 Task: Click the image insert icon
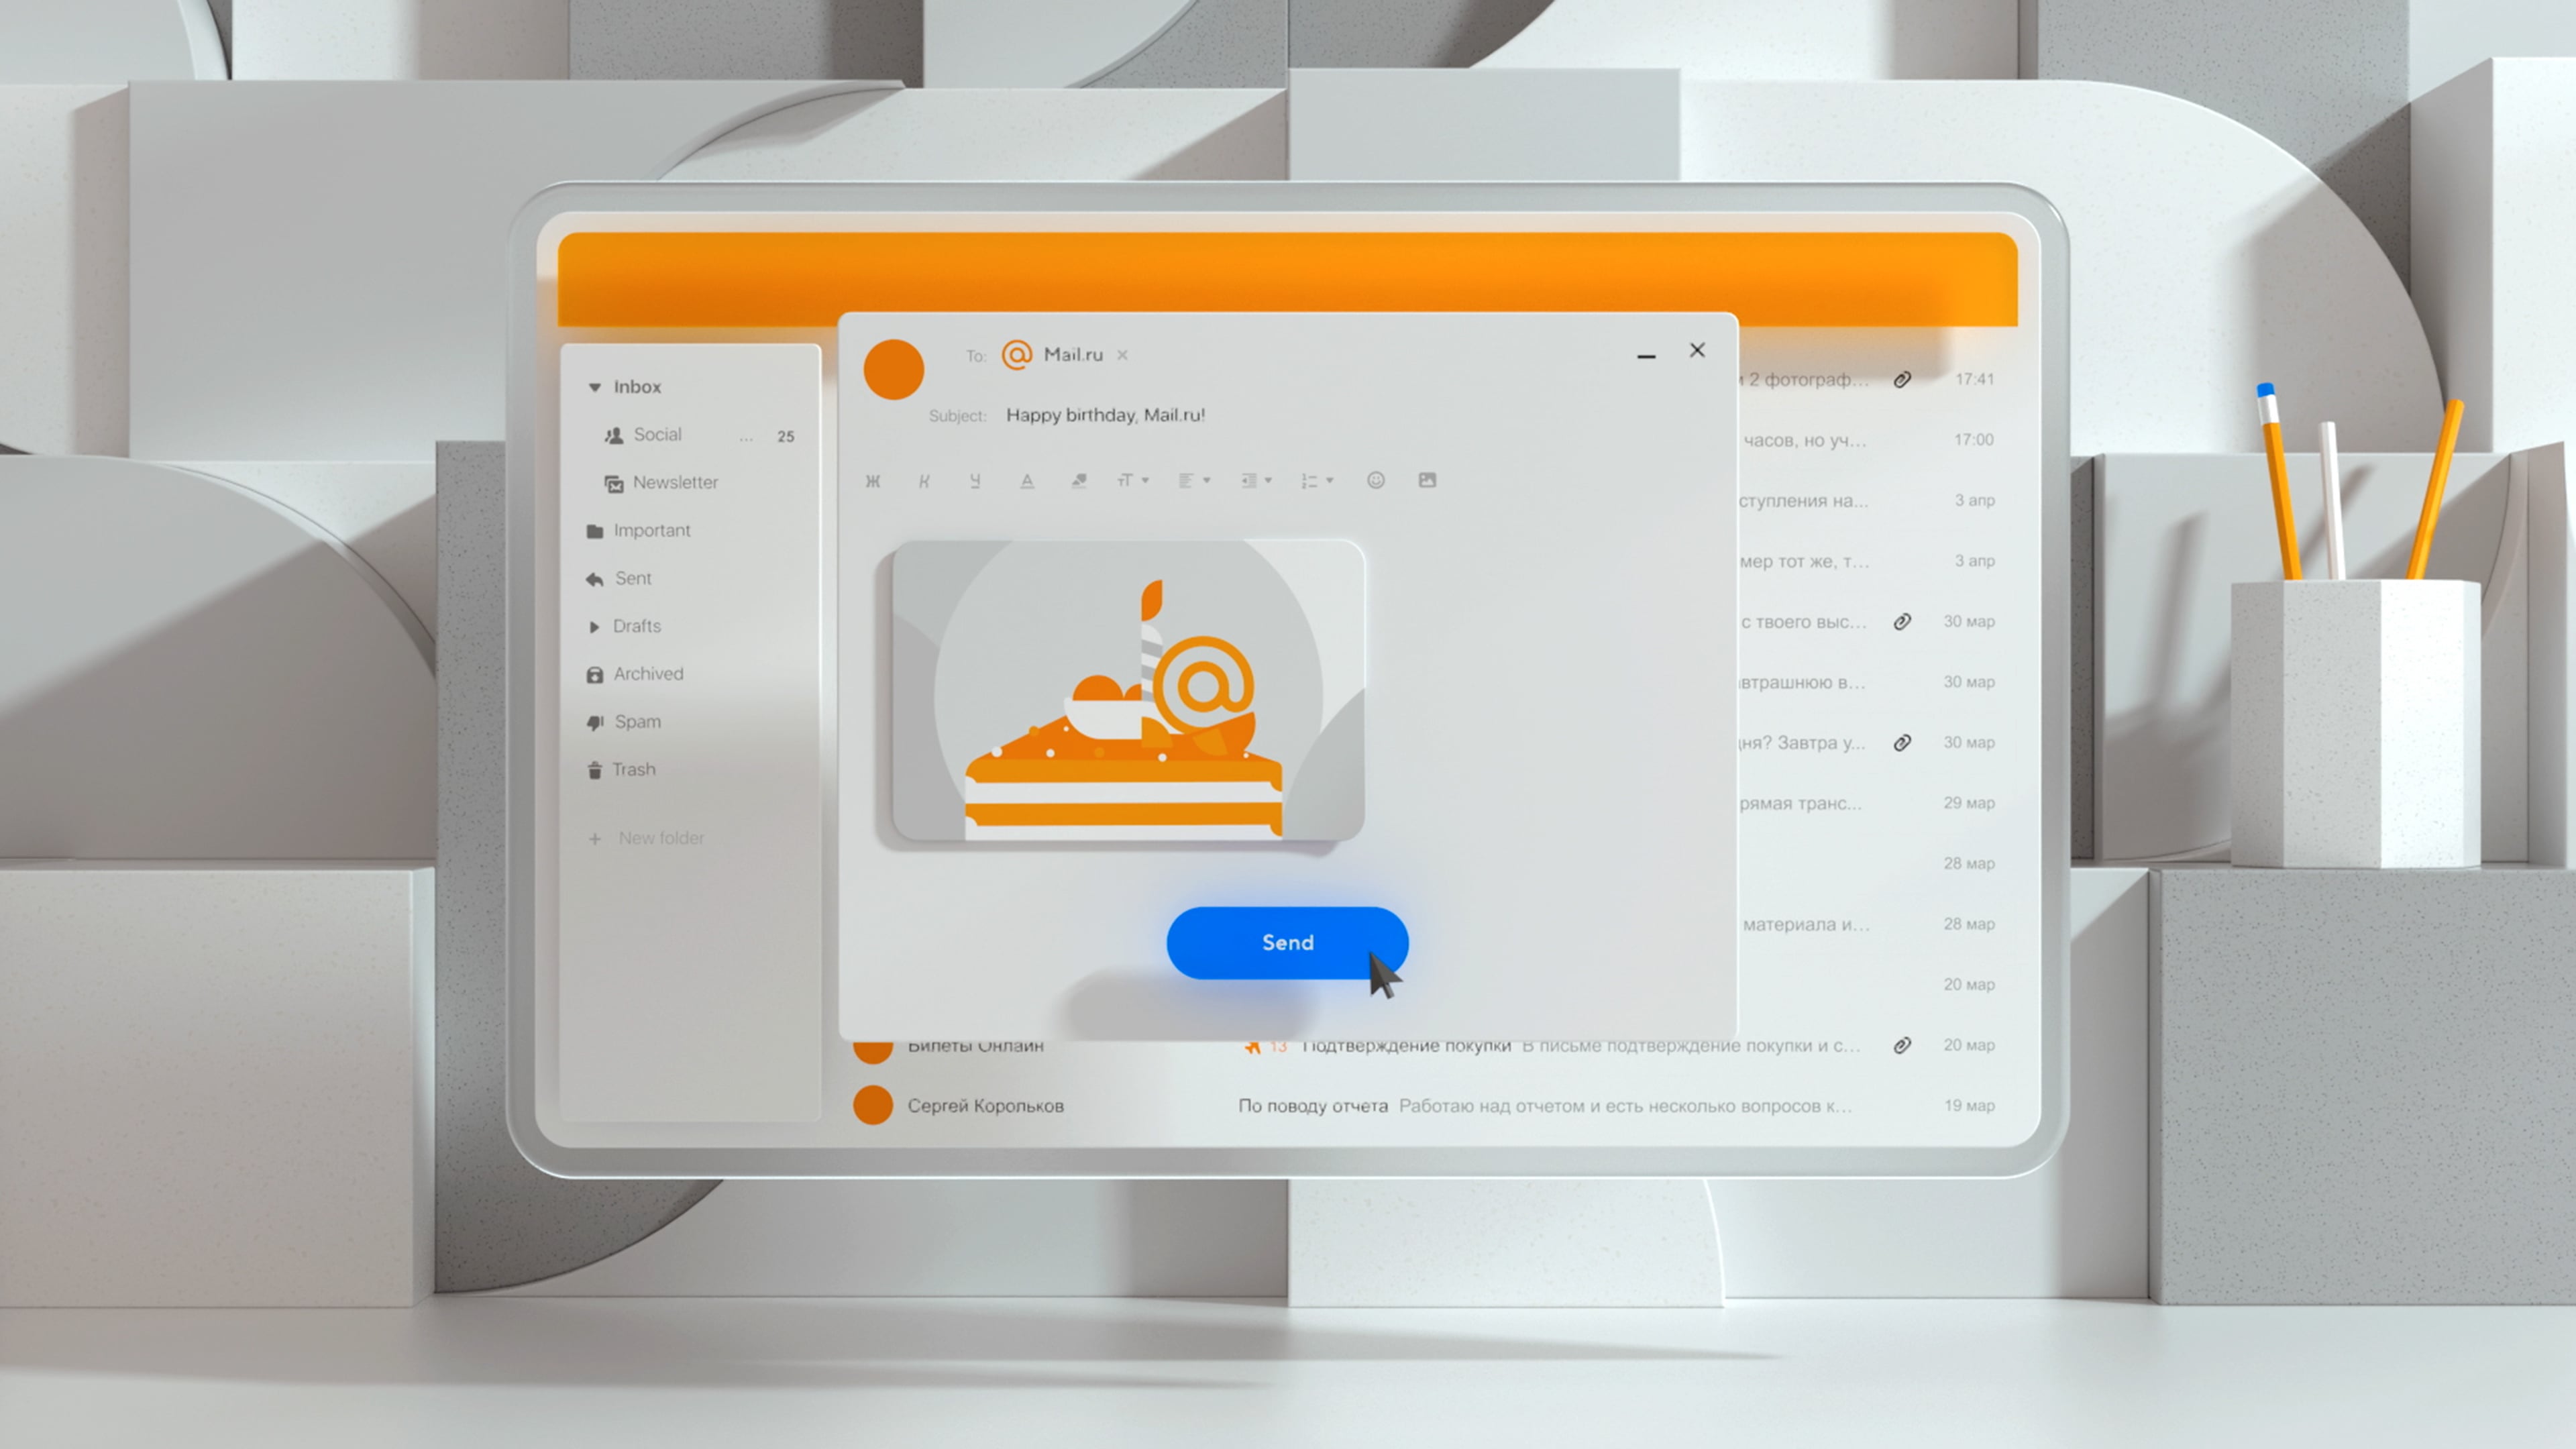coord(1430,480)
